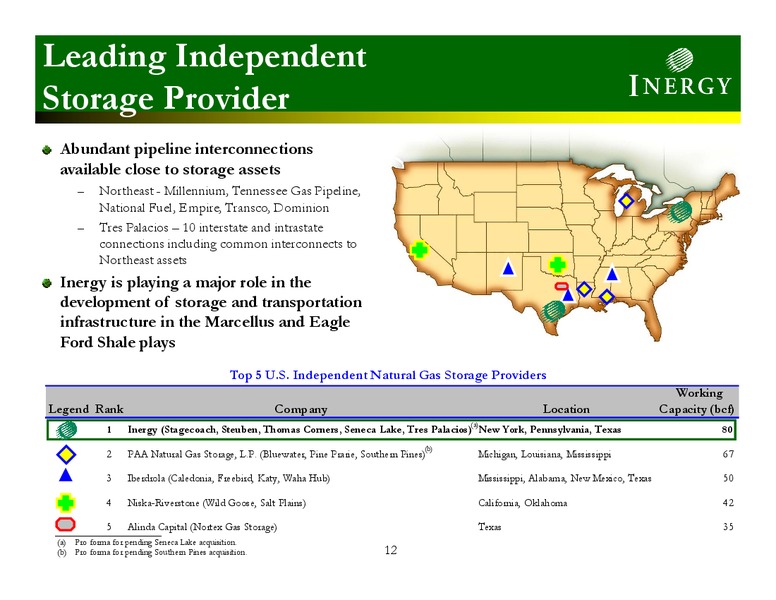This screenshot has height=600, width=776.
Task: Click footnote (a) about Seneca Lake acquisition
Action: coord(147,542)
